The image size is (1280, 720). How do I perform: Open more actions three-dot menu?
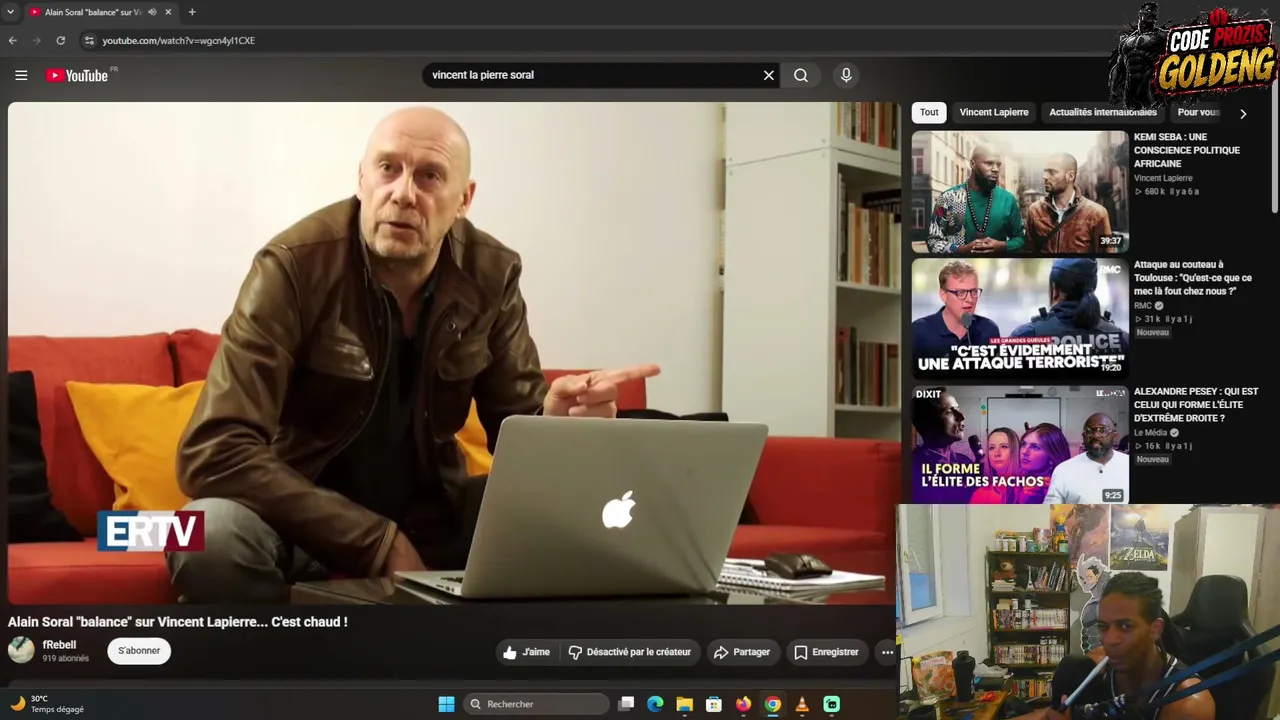click(887, 652)
